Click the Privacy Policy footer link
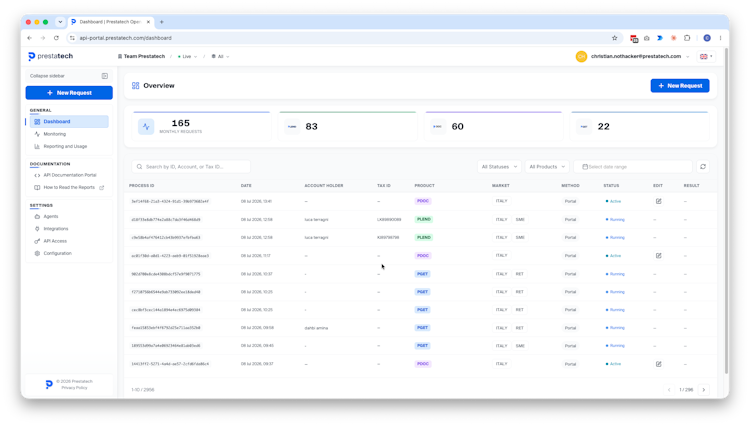The image size is (750, 426). (74, 388)
